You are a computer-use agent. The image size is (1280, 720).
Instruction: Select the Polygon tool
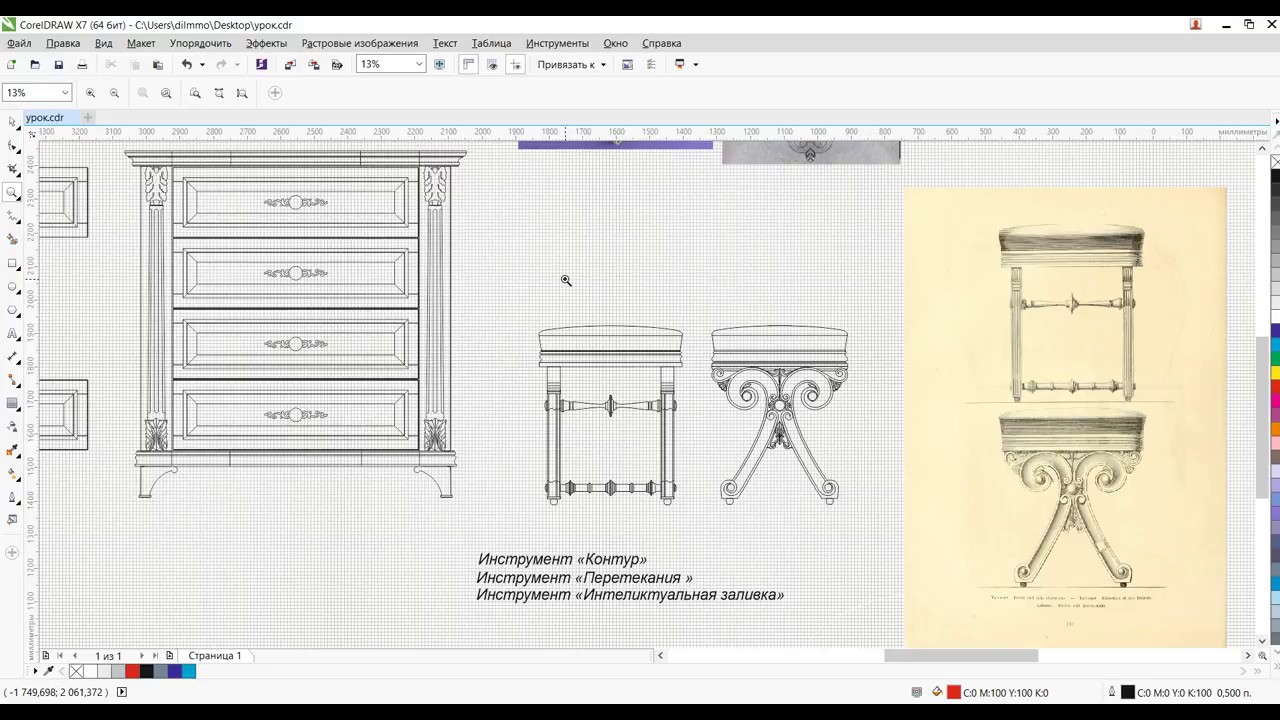click(12, 310)
